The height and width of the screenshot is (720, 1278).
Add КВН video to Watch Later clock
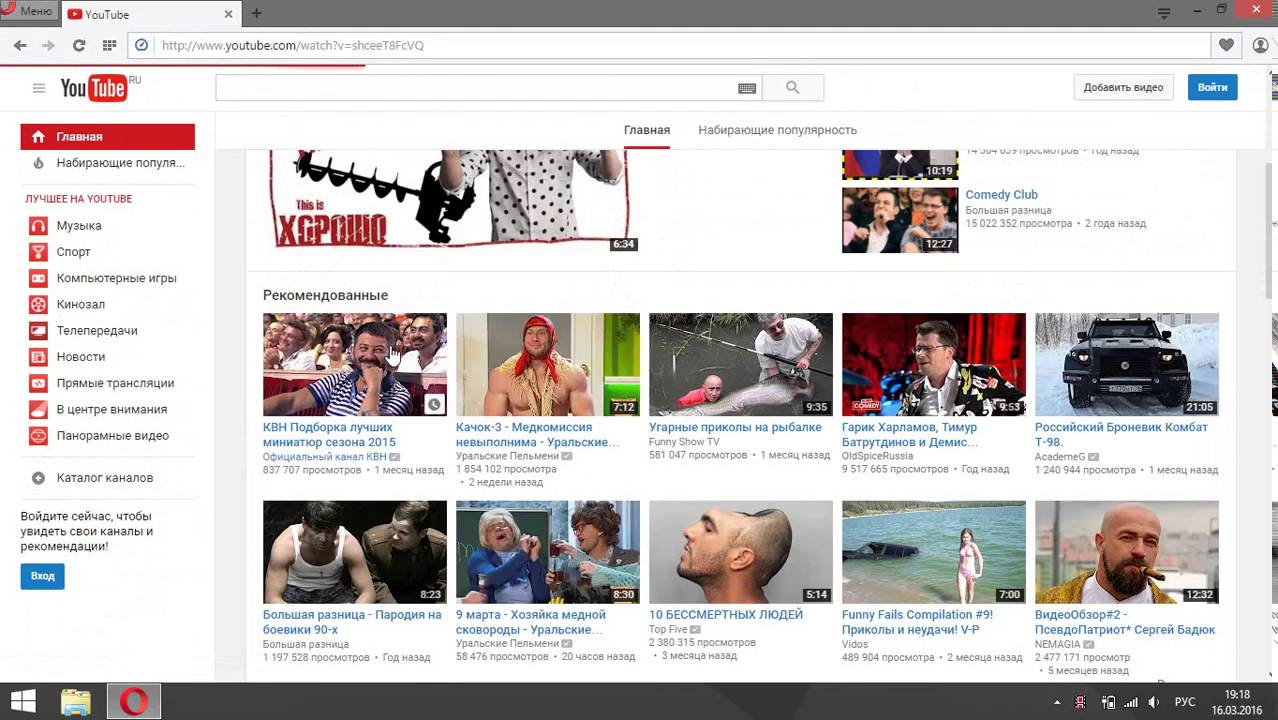[434, 404]
